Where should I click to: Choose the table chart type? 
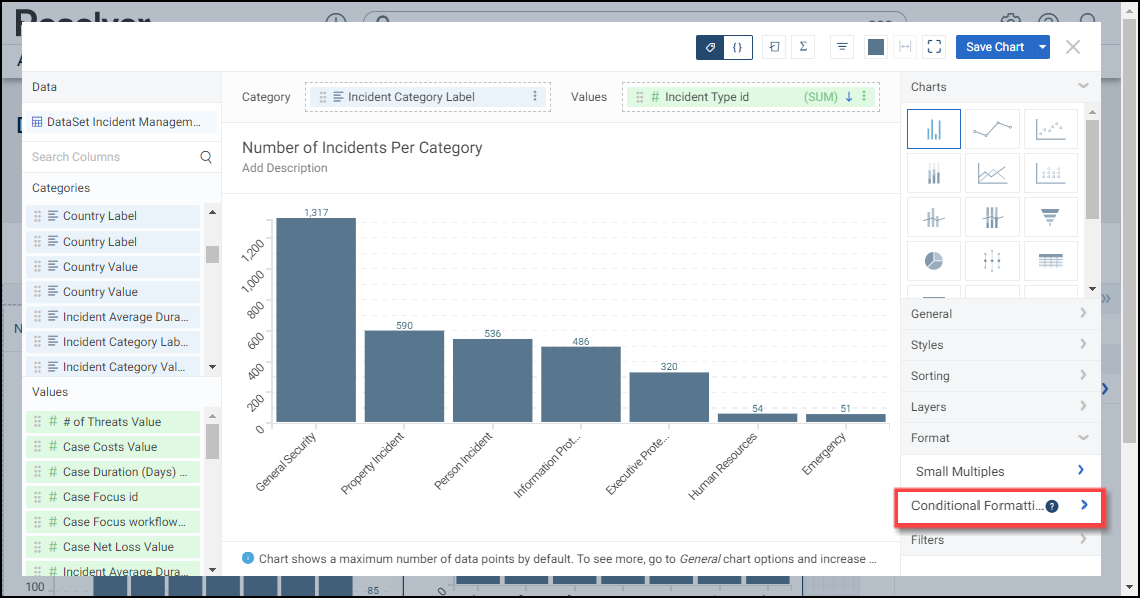click(1050, 260)
